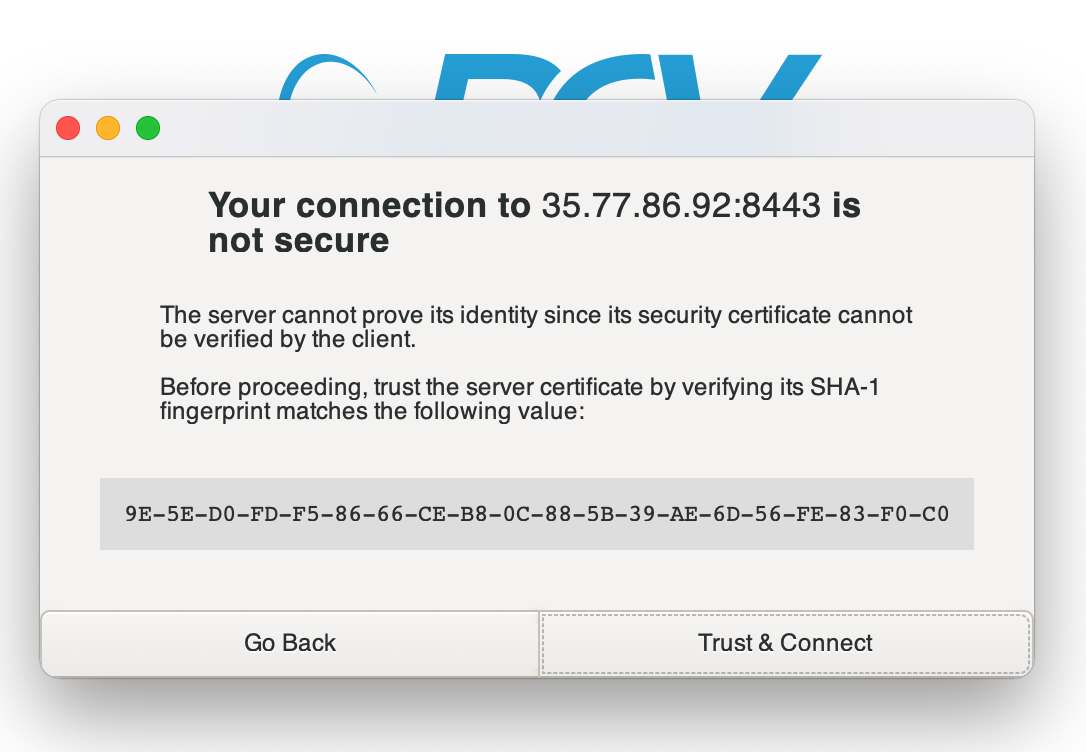Click the last fingerprint byte "C0"
Screen dimensions: 1086x752
click(935, 515)
